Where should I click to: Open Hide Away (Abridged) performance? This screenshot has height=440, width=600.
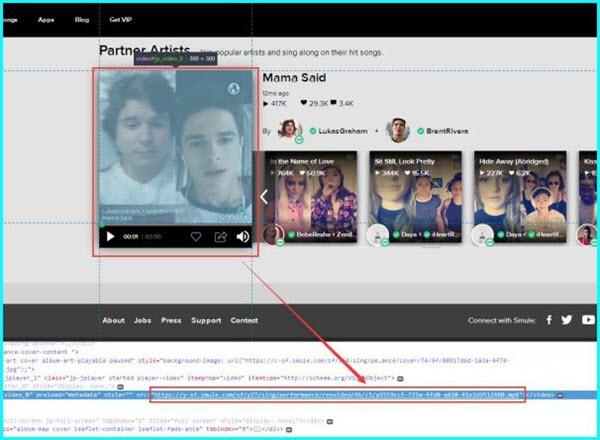coord(520,197)
